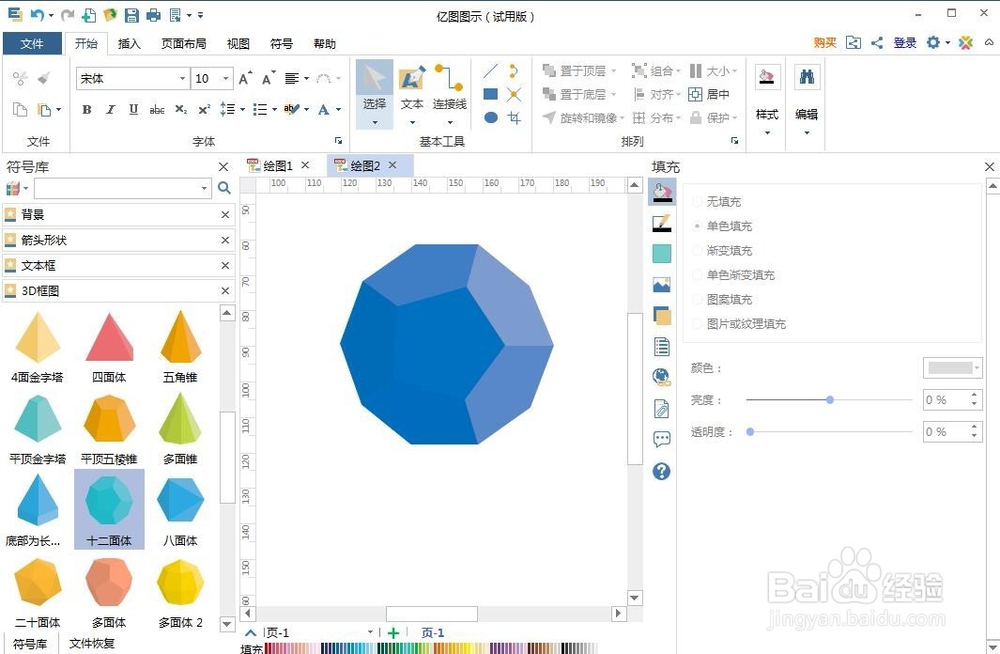Switch to the 插入 ribbon tab
Image resolution: width=1000 pixels, height=654 pixels.
tap(129, 43)
